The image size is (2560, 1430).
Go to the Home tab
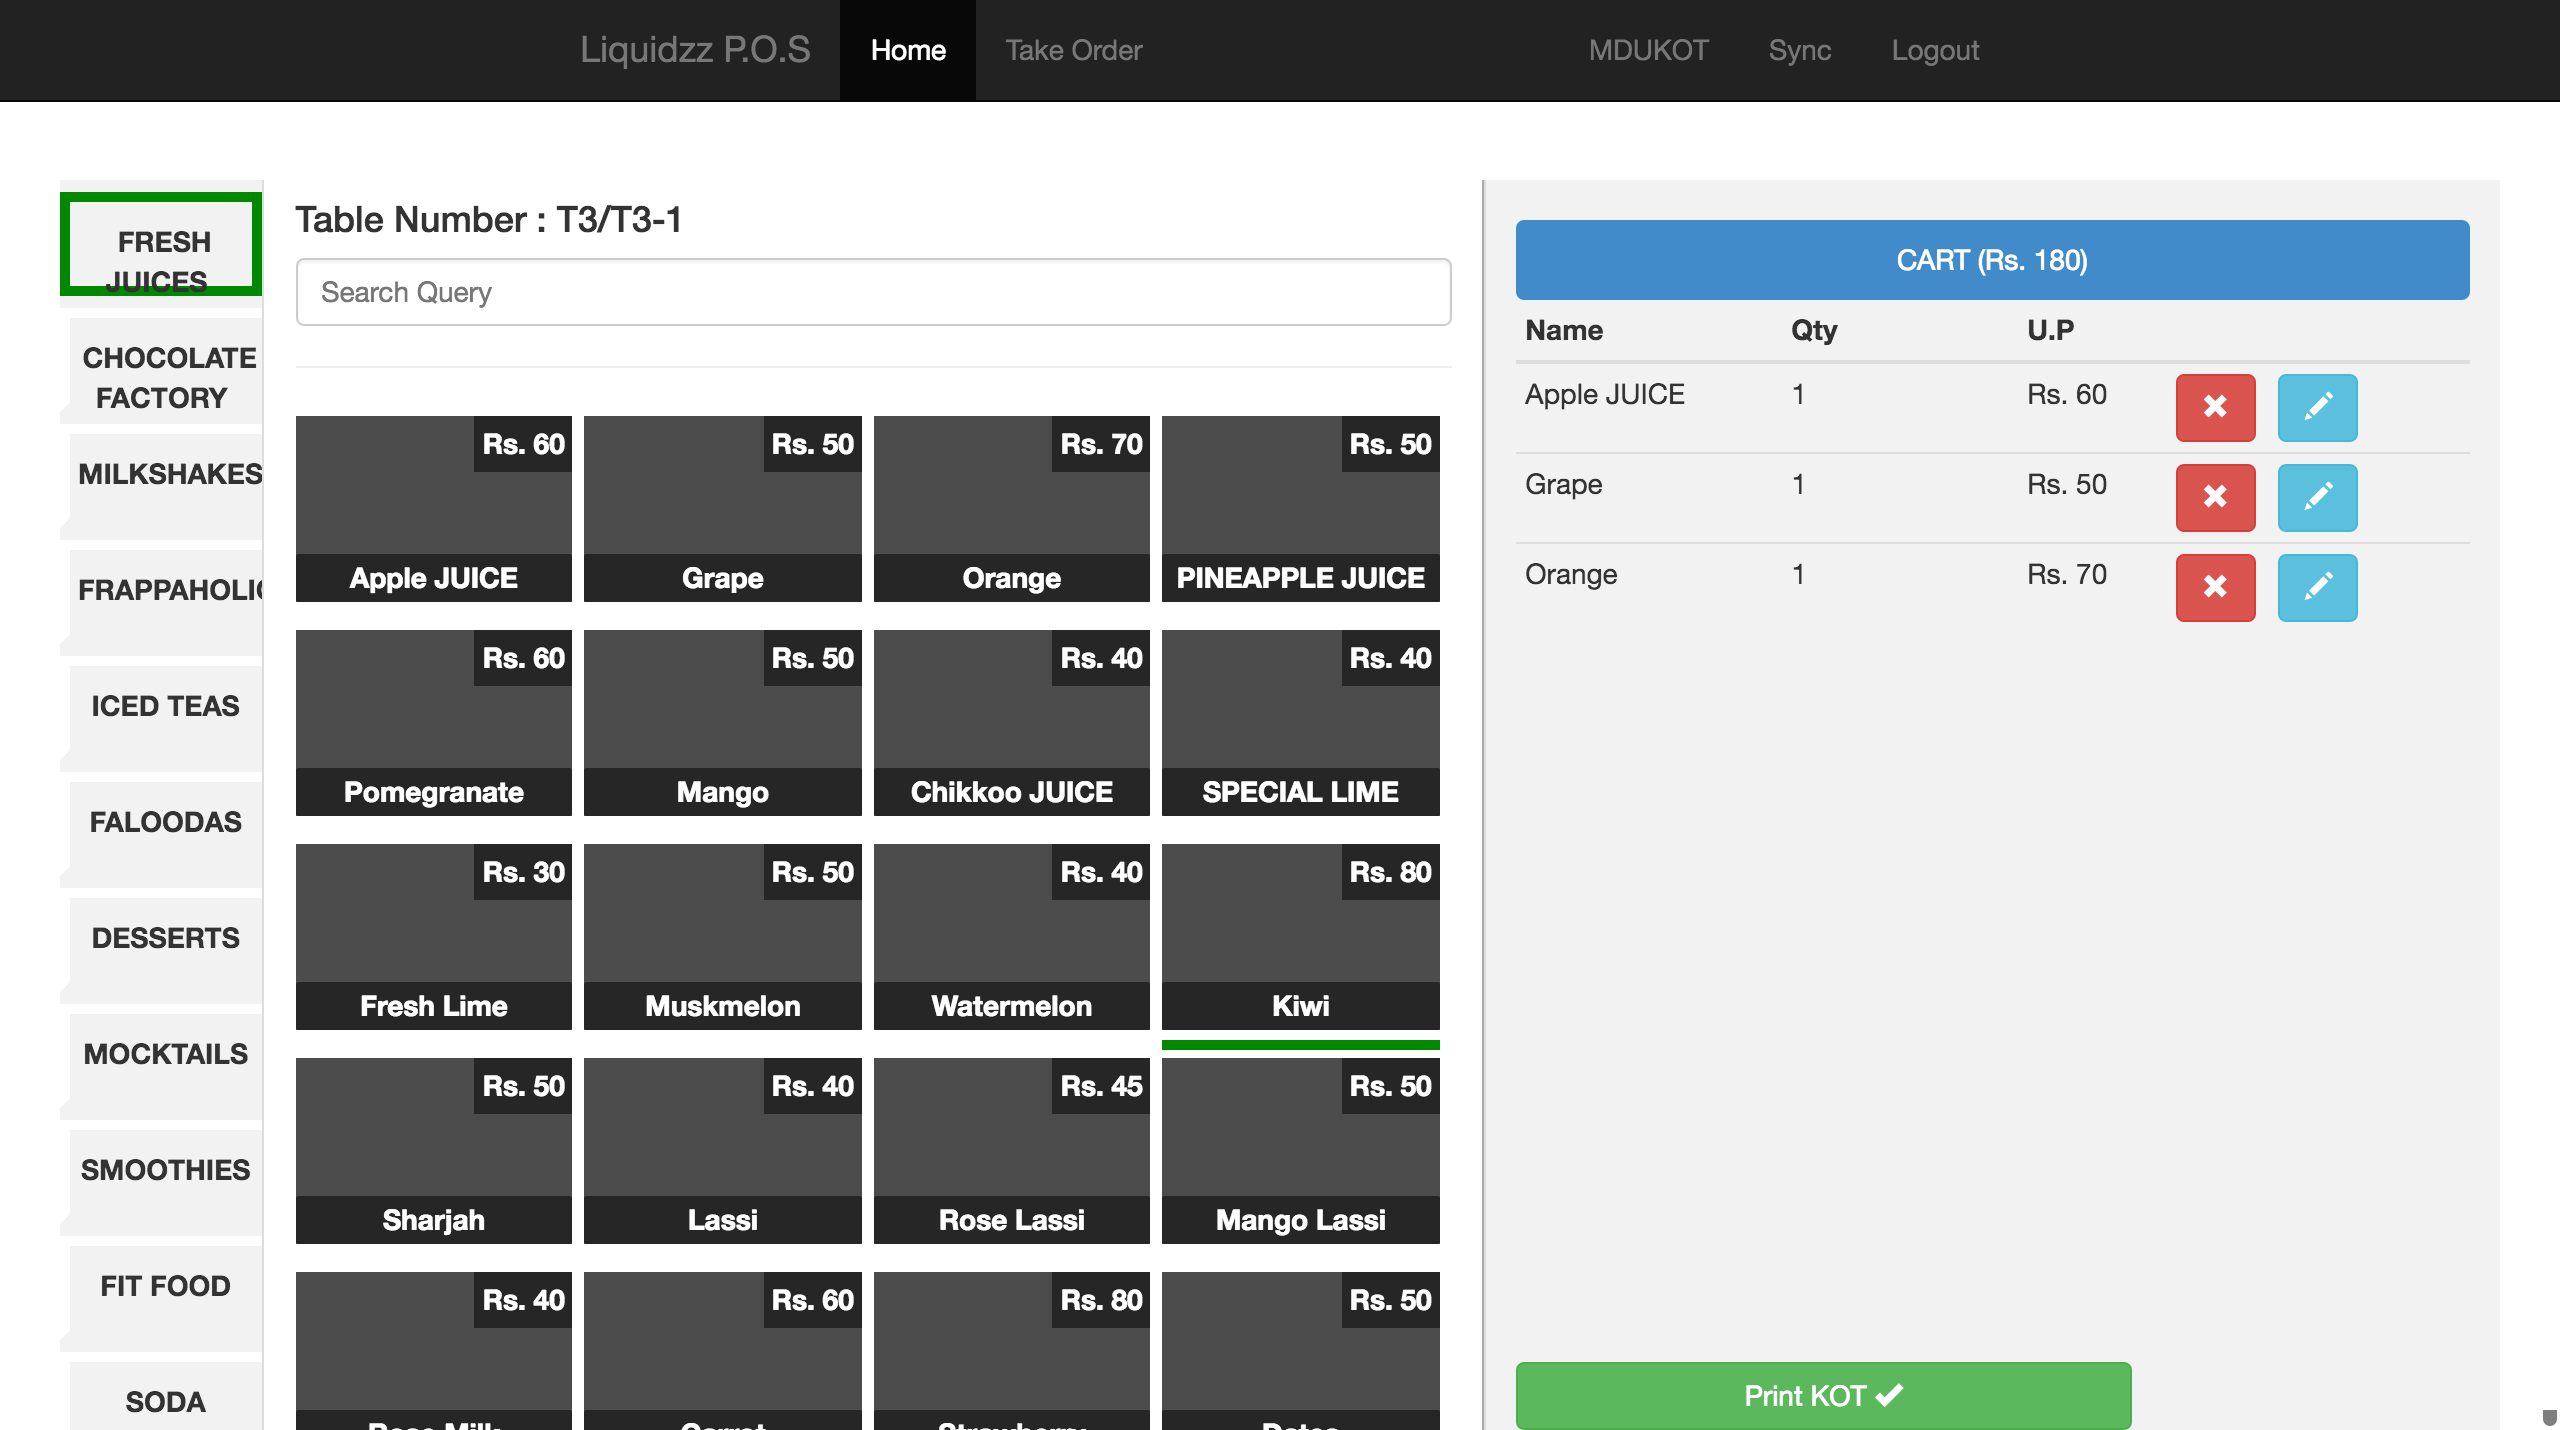click(907, 50)
